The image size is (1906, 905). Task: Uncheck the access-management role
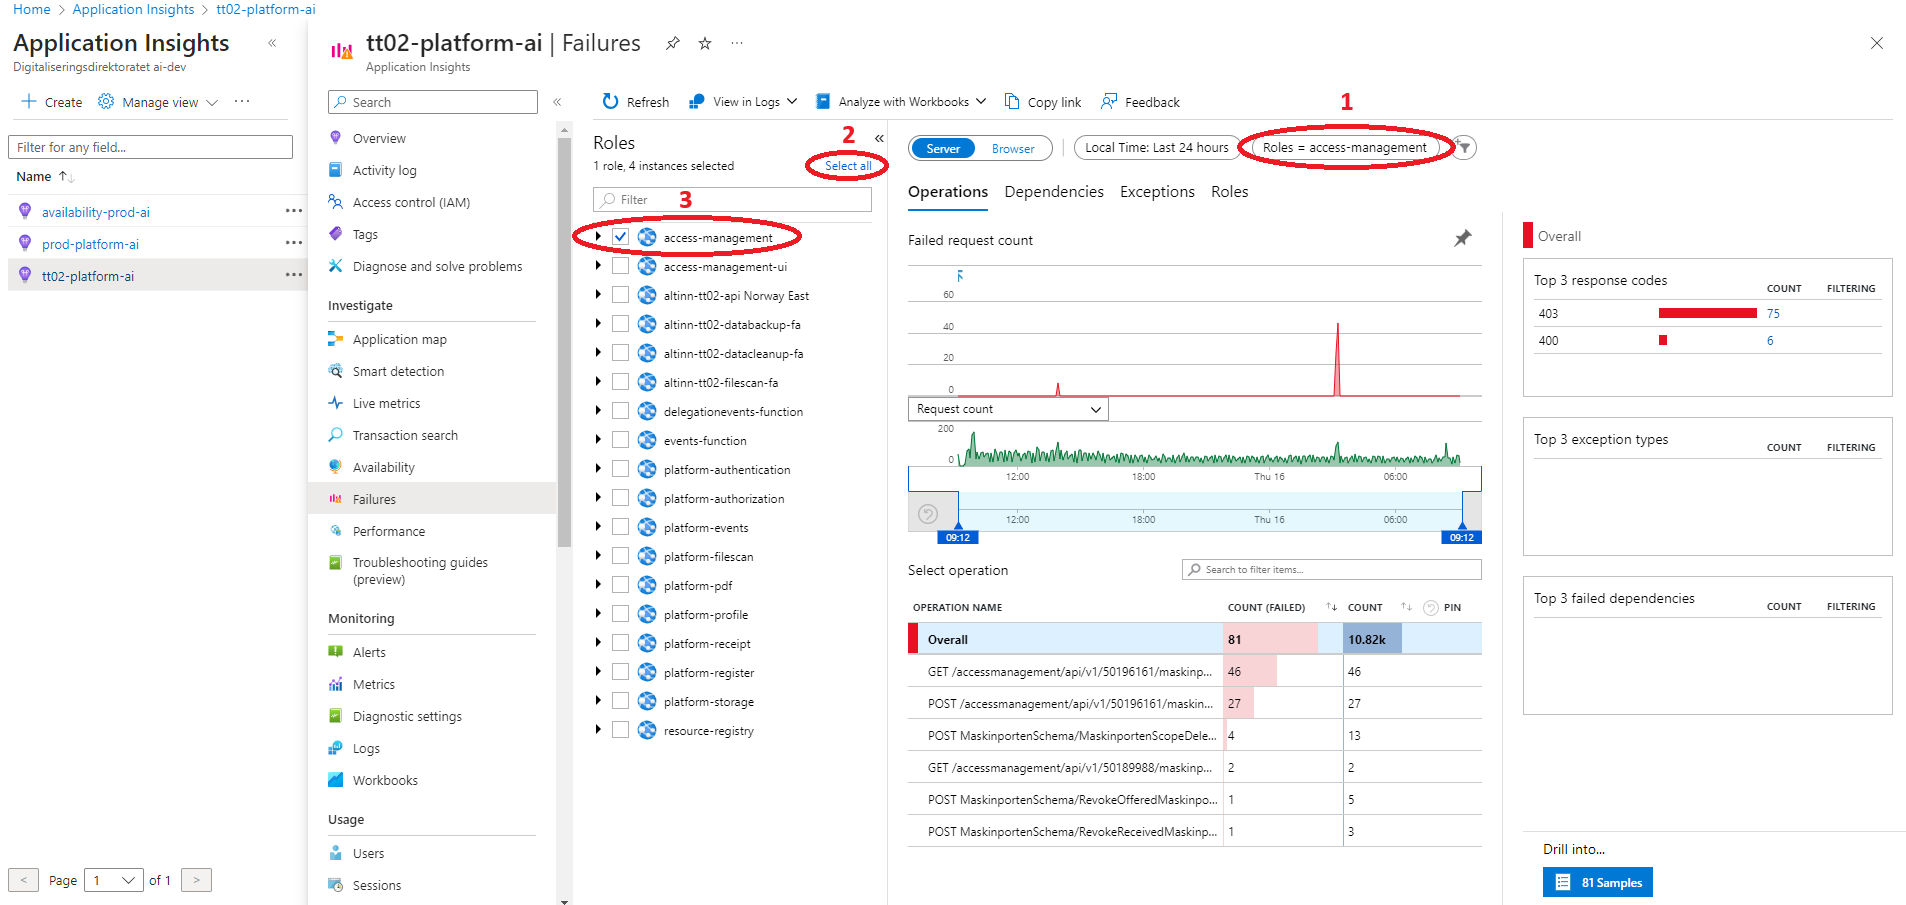point(621,237)
